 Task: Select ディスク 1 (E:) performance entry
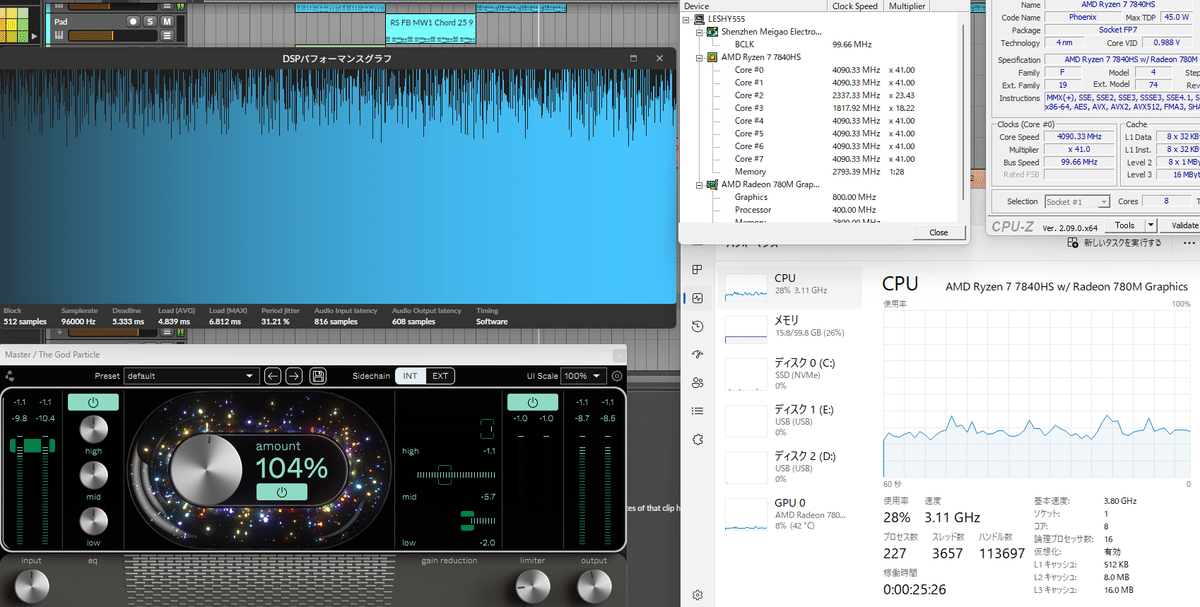[x=792, y=419]
